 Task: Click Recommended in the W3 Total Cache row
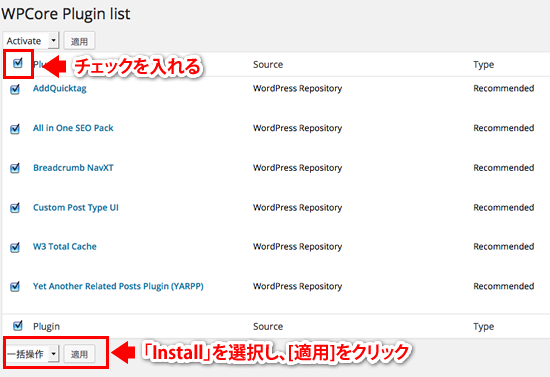[x=504, y=247]
